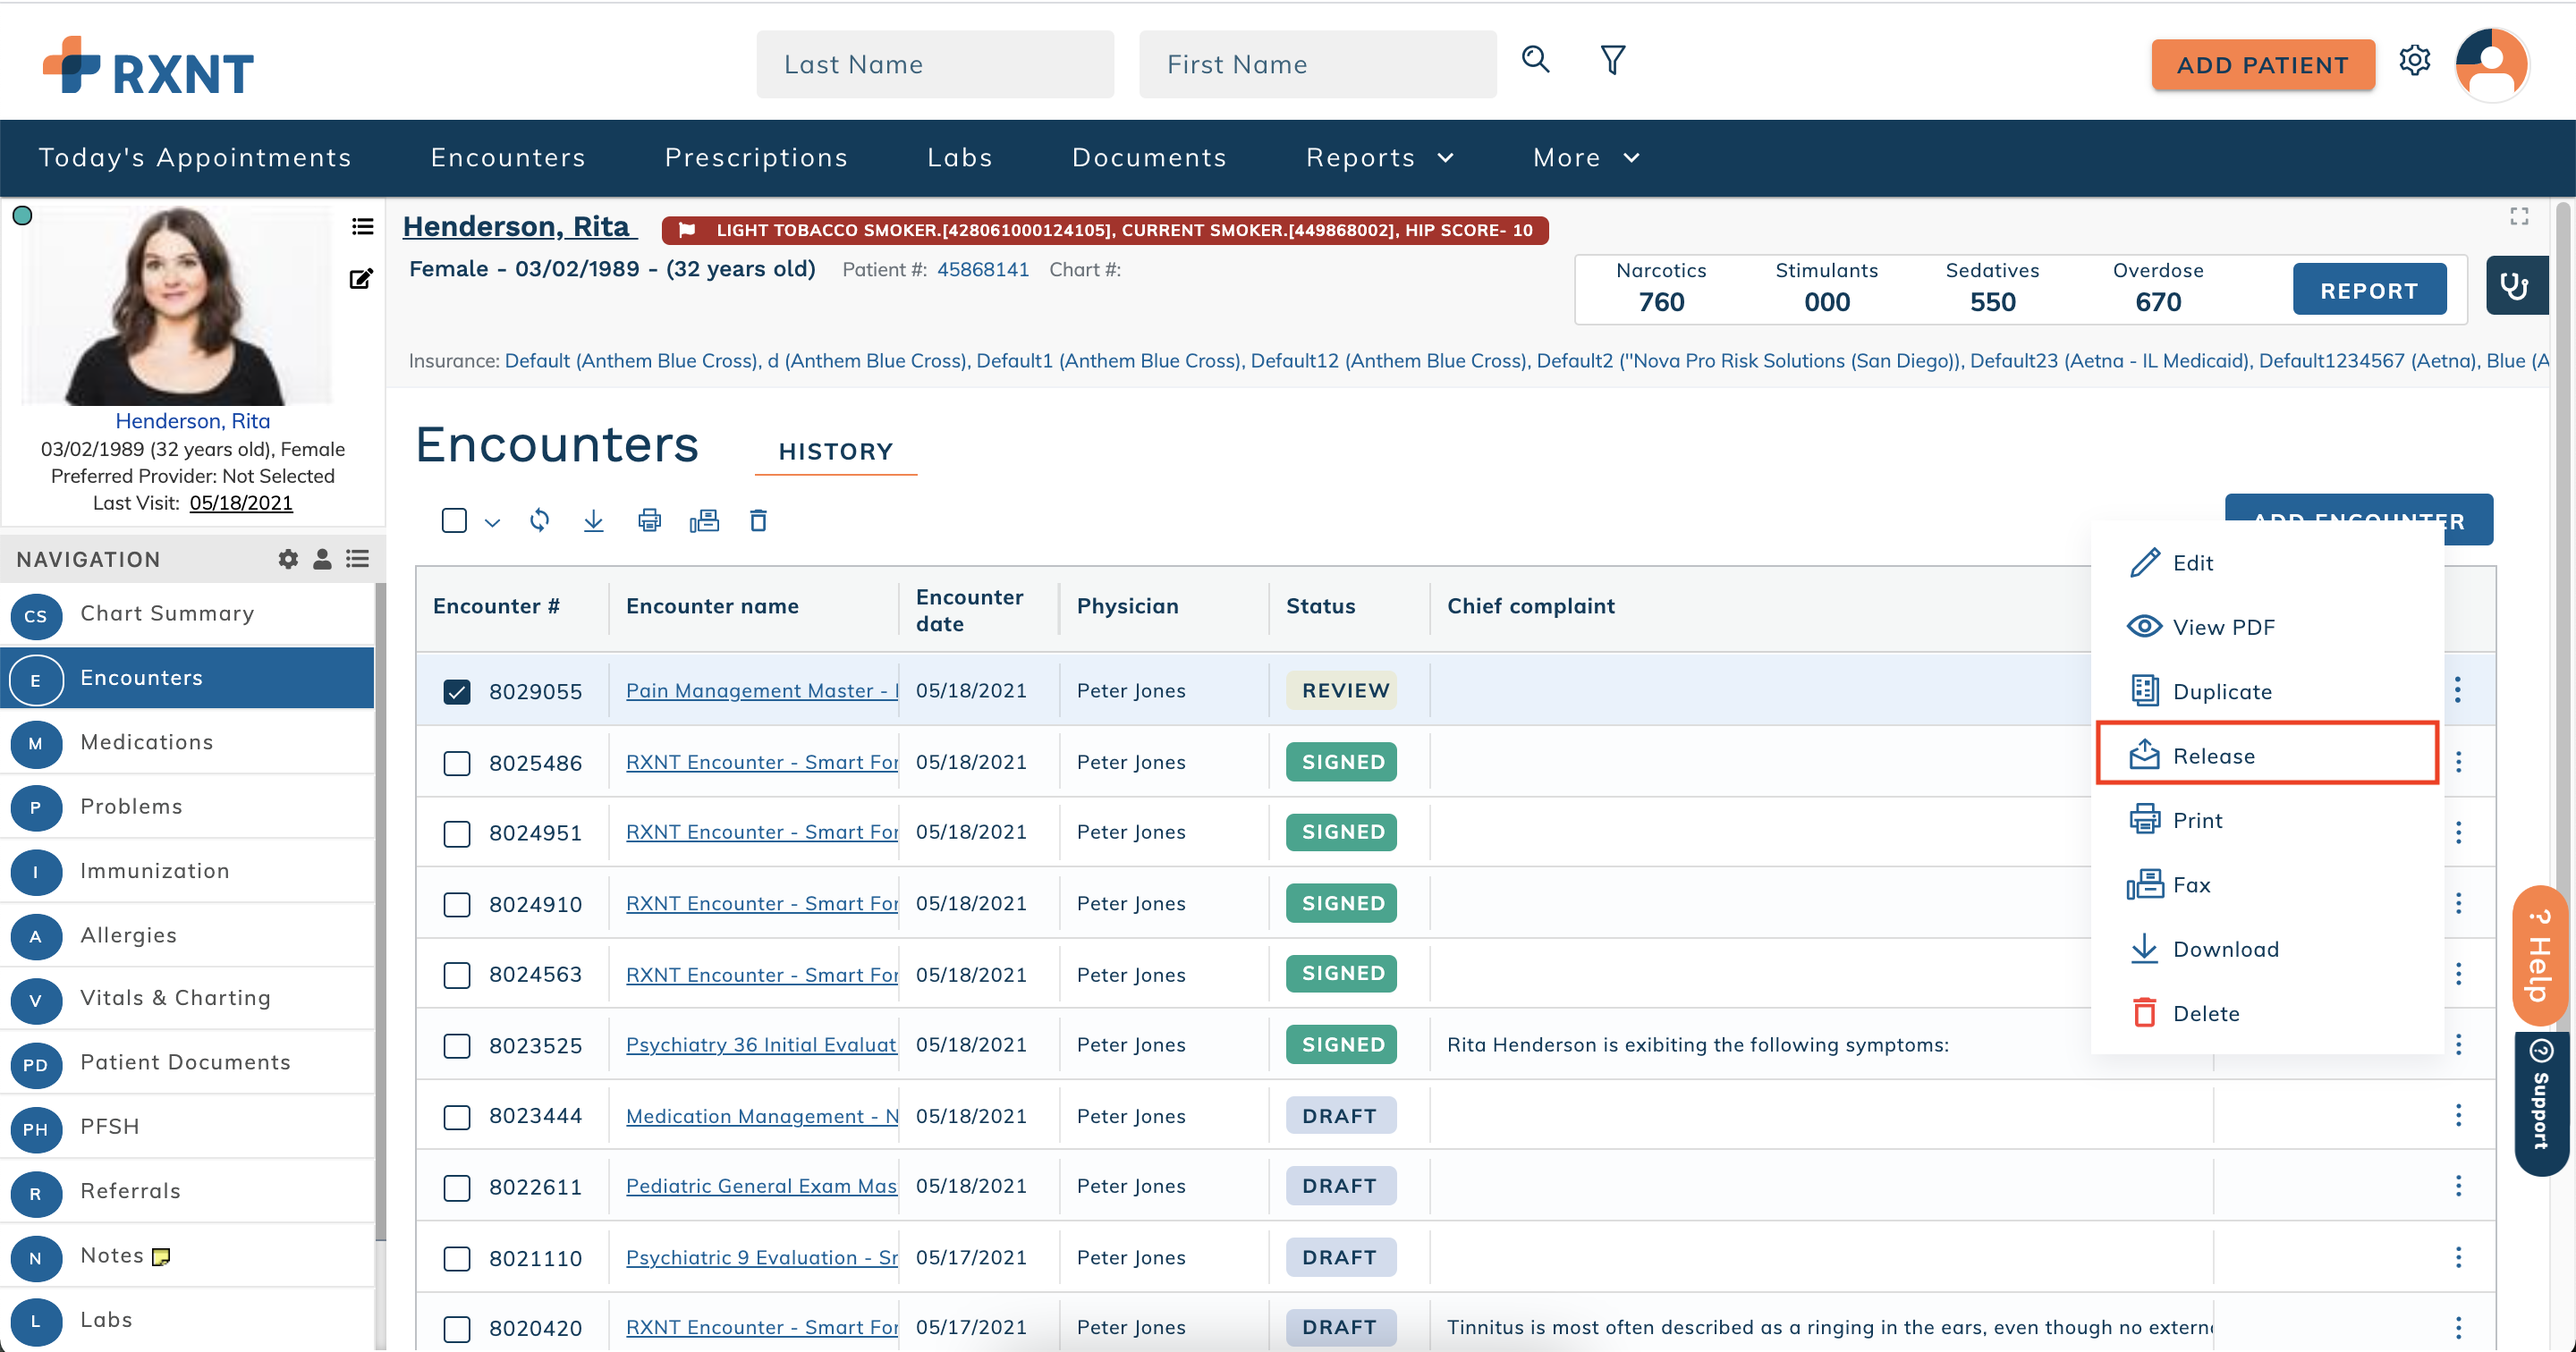This screenshot has width=2576, height=1352.
Task: Open row menu for encounter 8029055
Action: pyautogui.click(x=2457, y=689)
